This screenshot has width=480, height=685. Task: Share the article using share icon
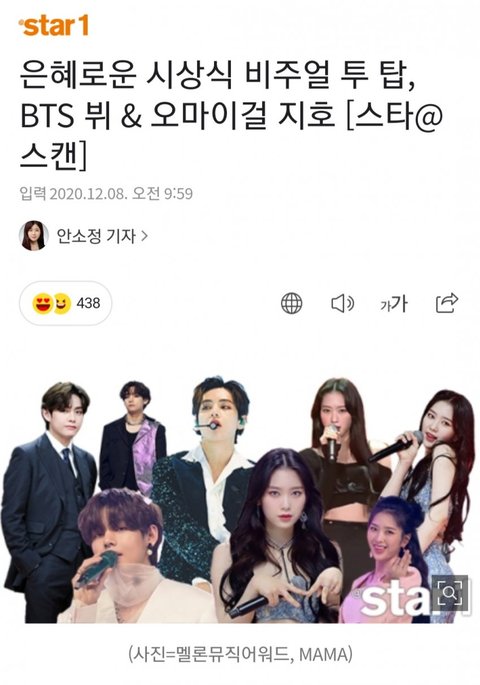coord(447,303)
